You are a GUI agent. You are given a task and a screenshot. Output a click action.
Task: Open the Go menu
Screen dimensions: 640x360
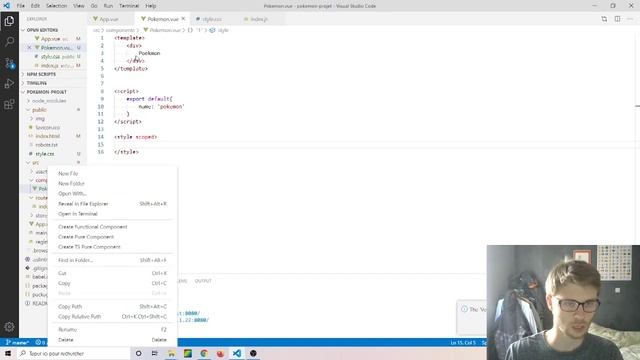point(94,6)
